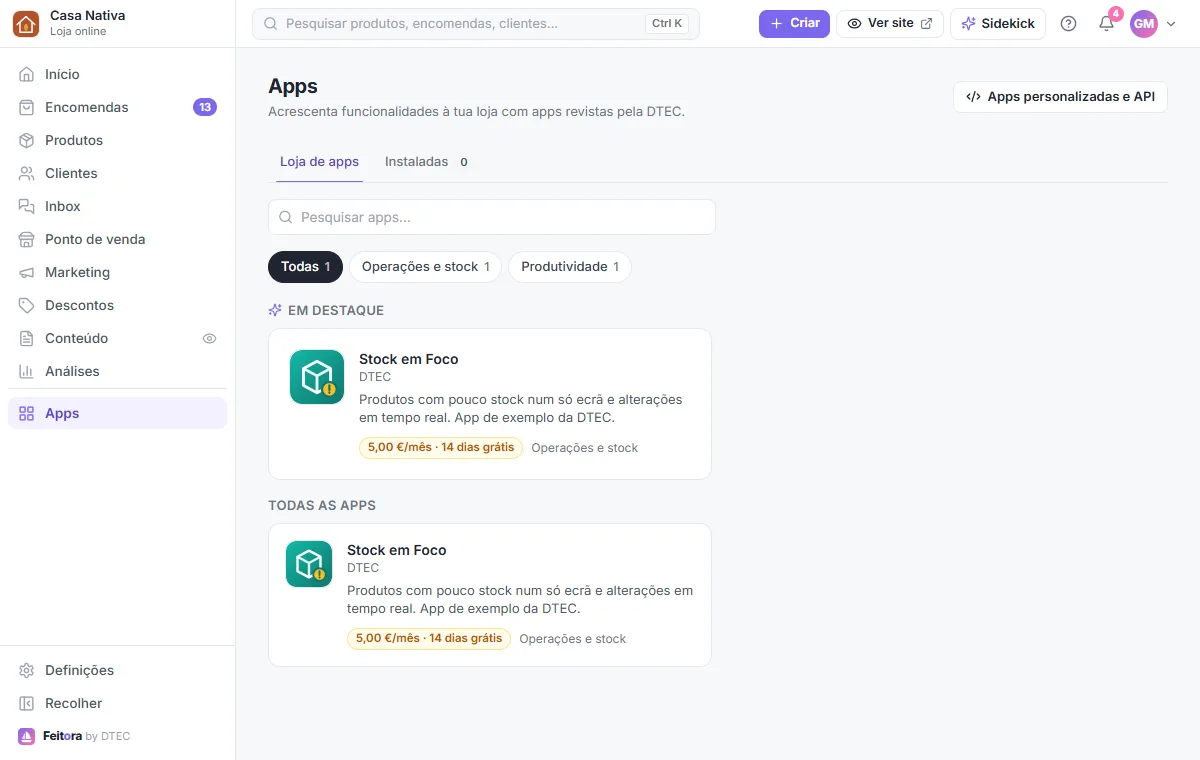Open the Casa Nativa store logo
The width and height of the screenshot is (1200, 760).
click(x=26, y=23)
